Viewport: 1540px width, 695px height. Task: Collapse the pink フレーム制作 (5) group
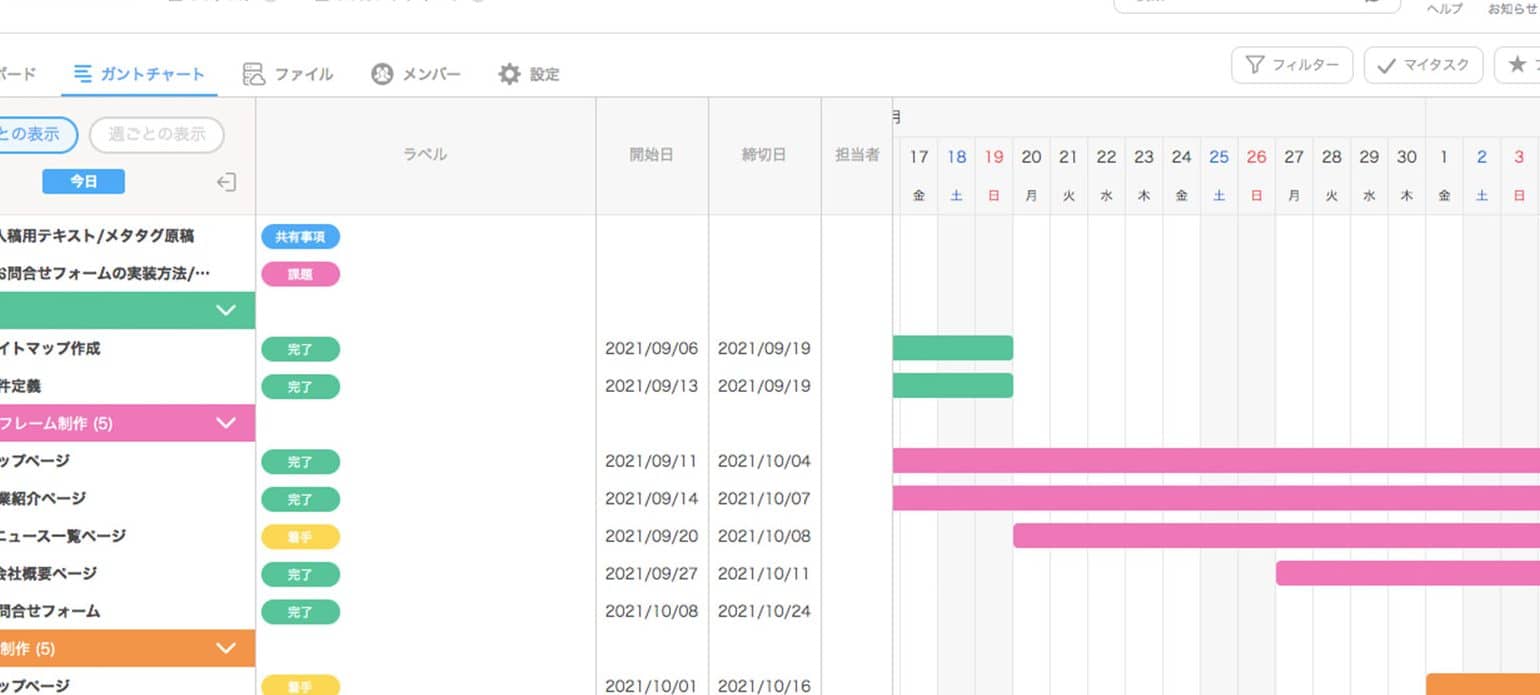point(227,423)
